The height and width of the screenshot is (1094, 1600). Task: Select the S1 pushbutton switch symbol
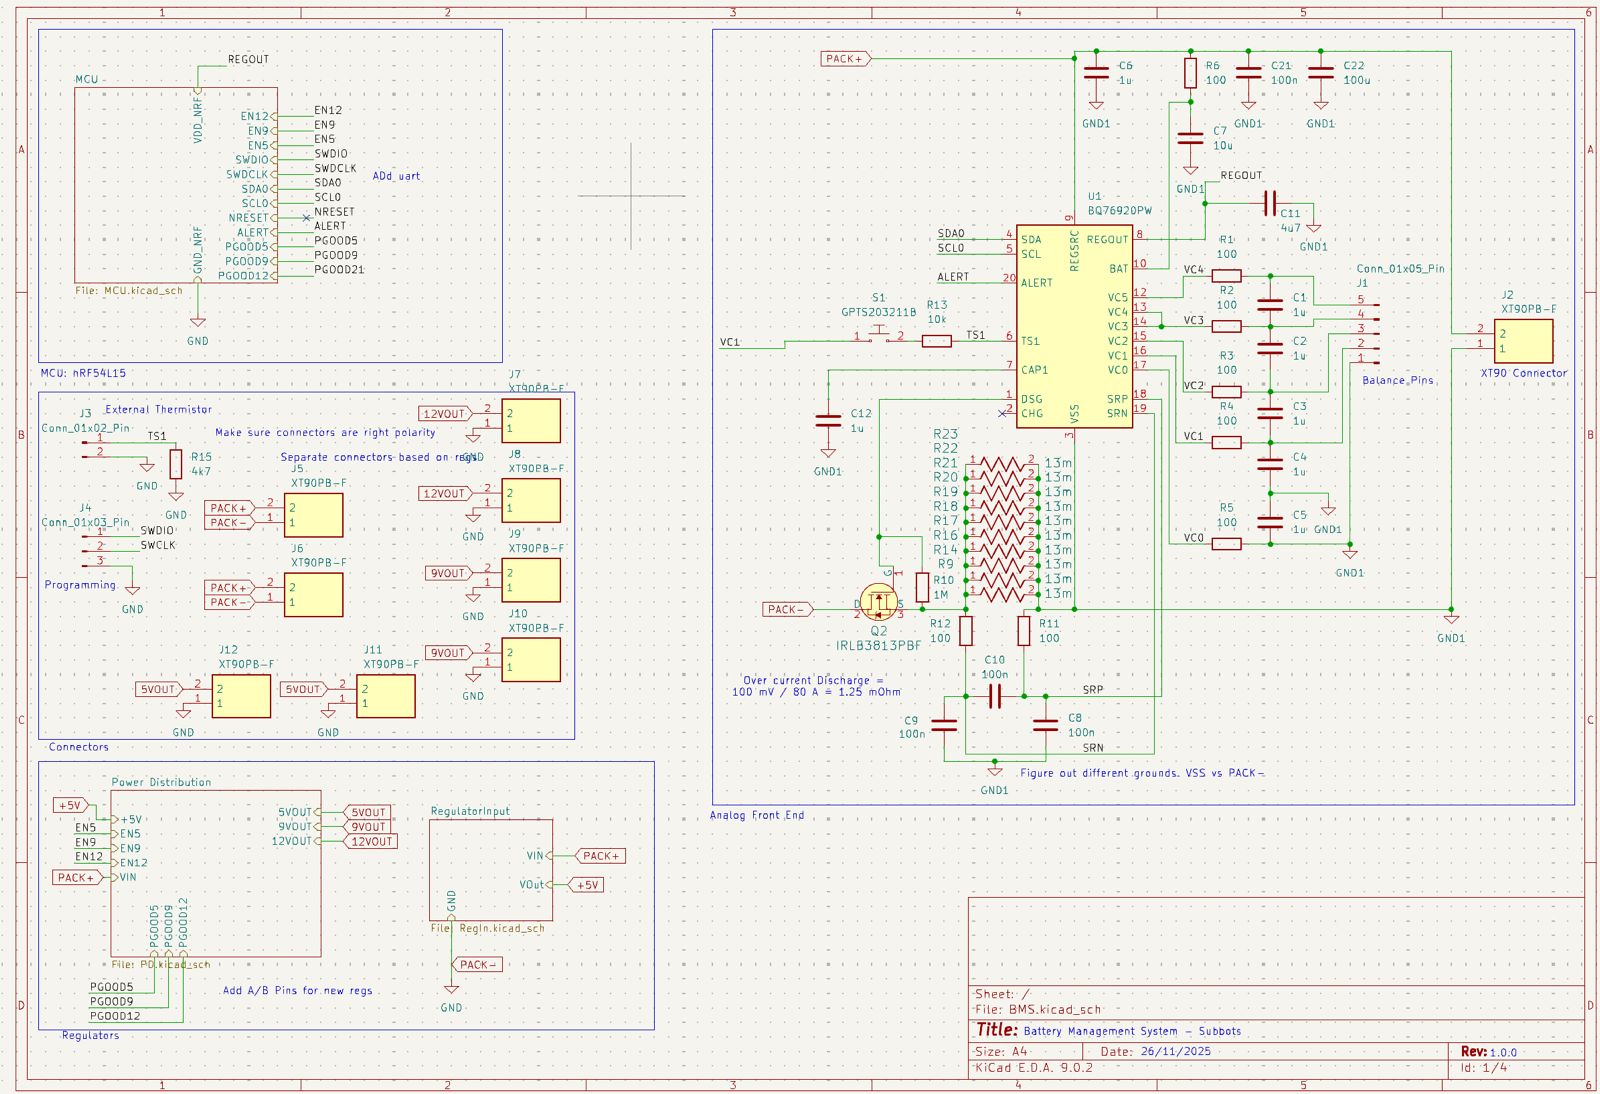click(x=878, y=334)
